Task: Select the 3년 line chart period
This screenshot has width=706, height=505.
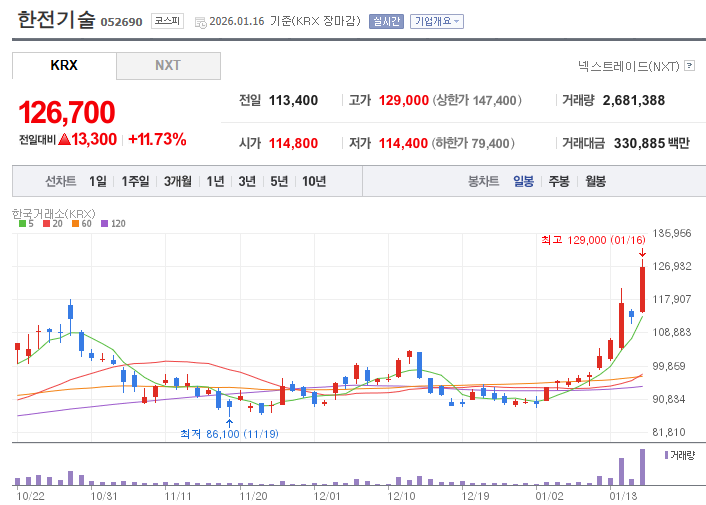Action: (x=247, y=181)
